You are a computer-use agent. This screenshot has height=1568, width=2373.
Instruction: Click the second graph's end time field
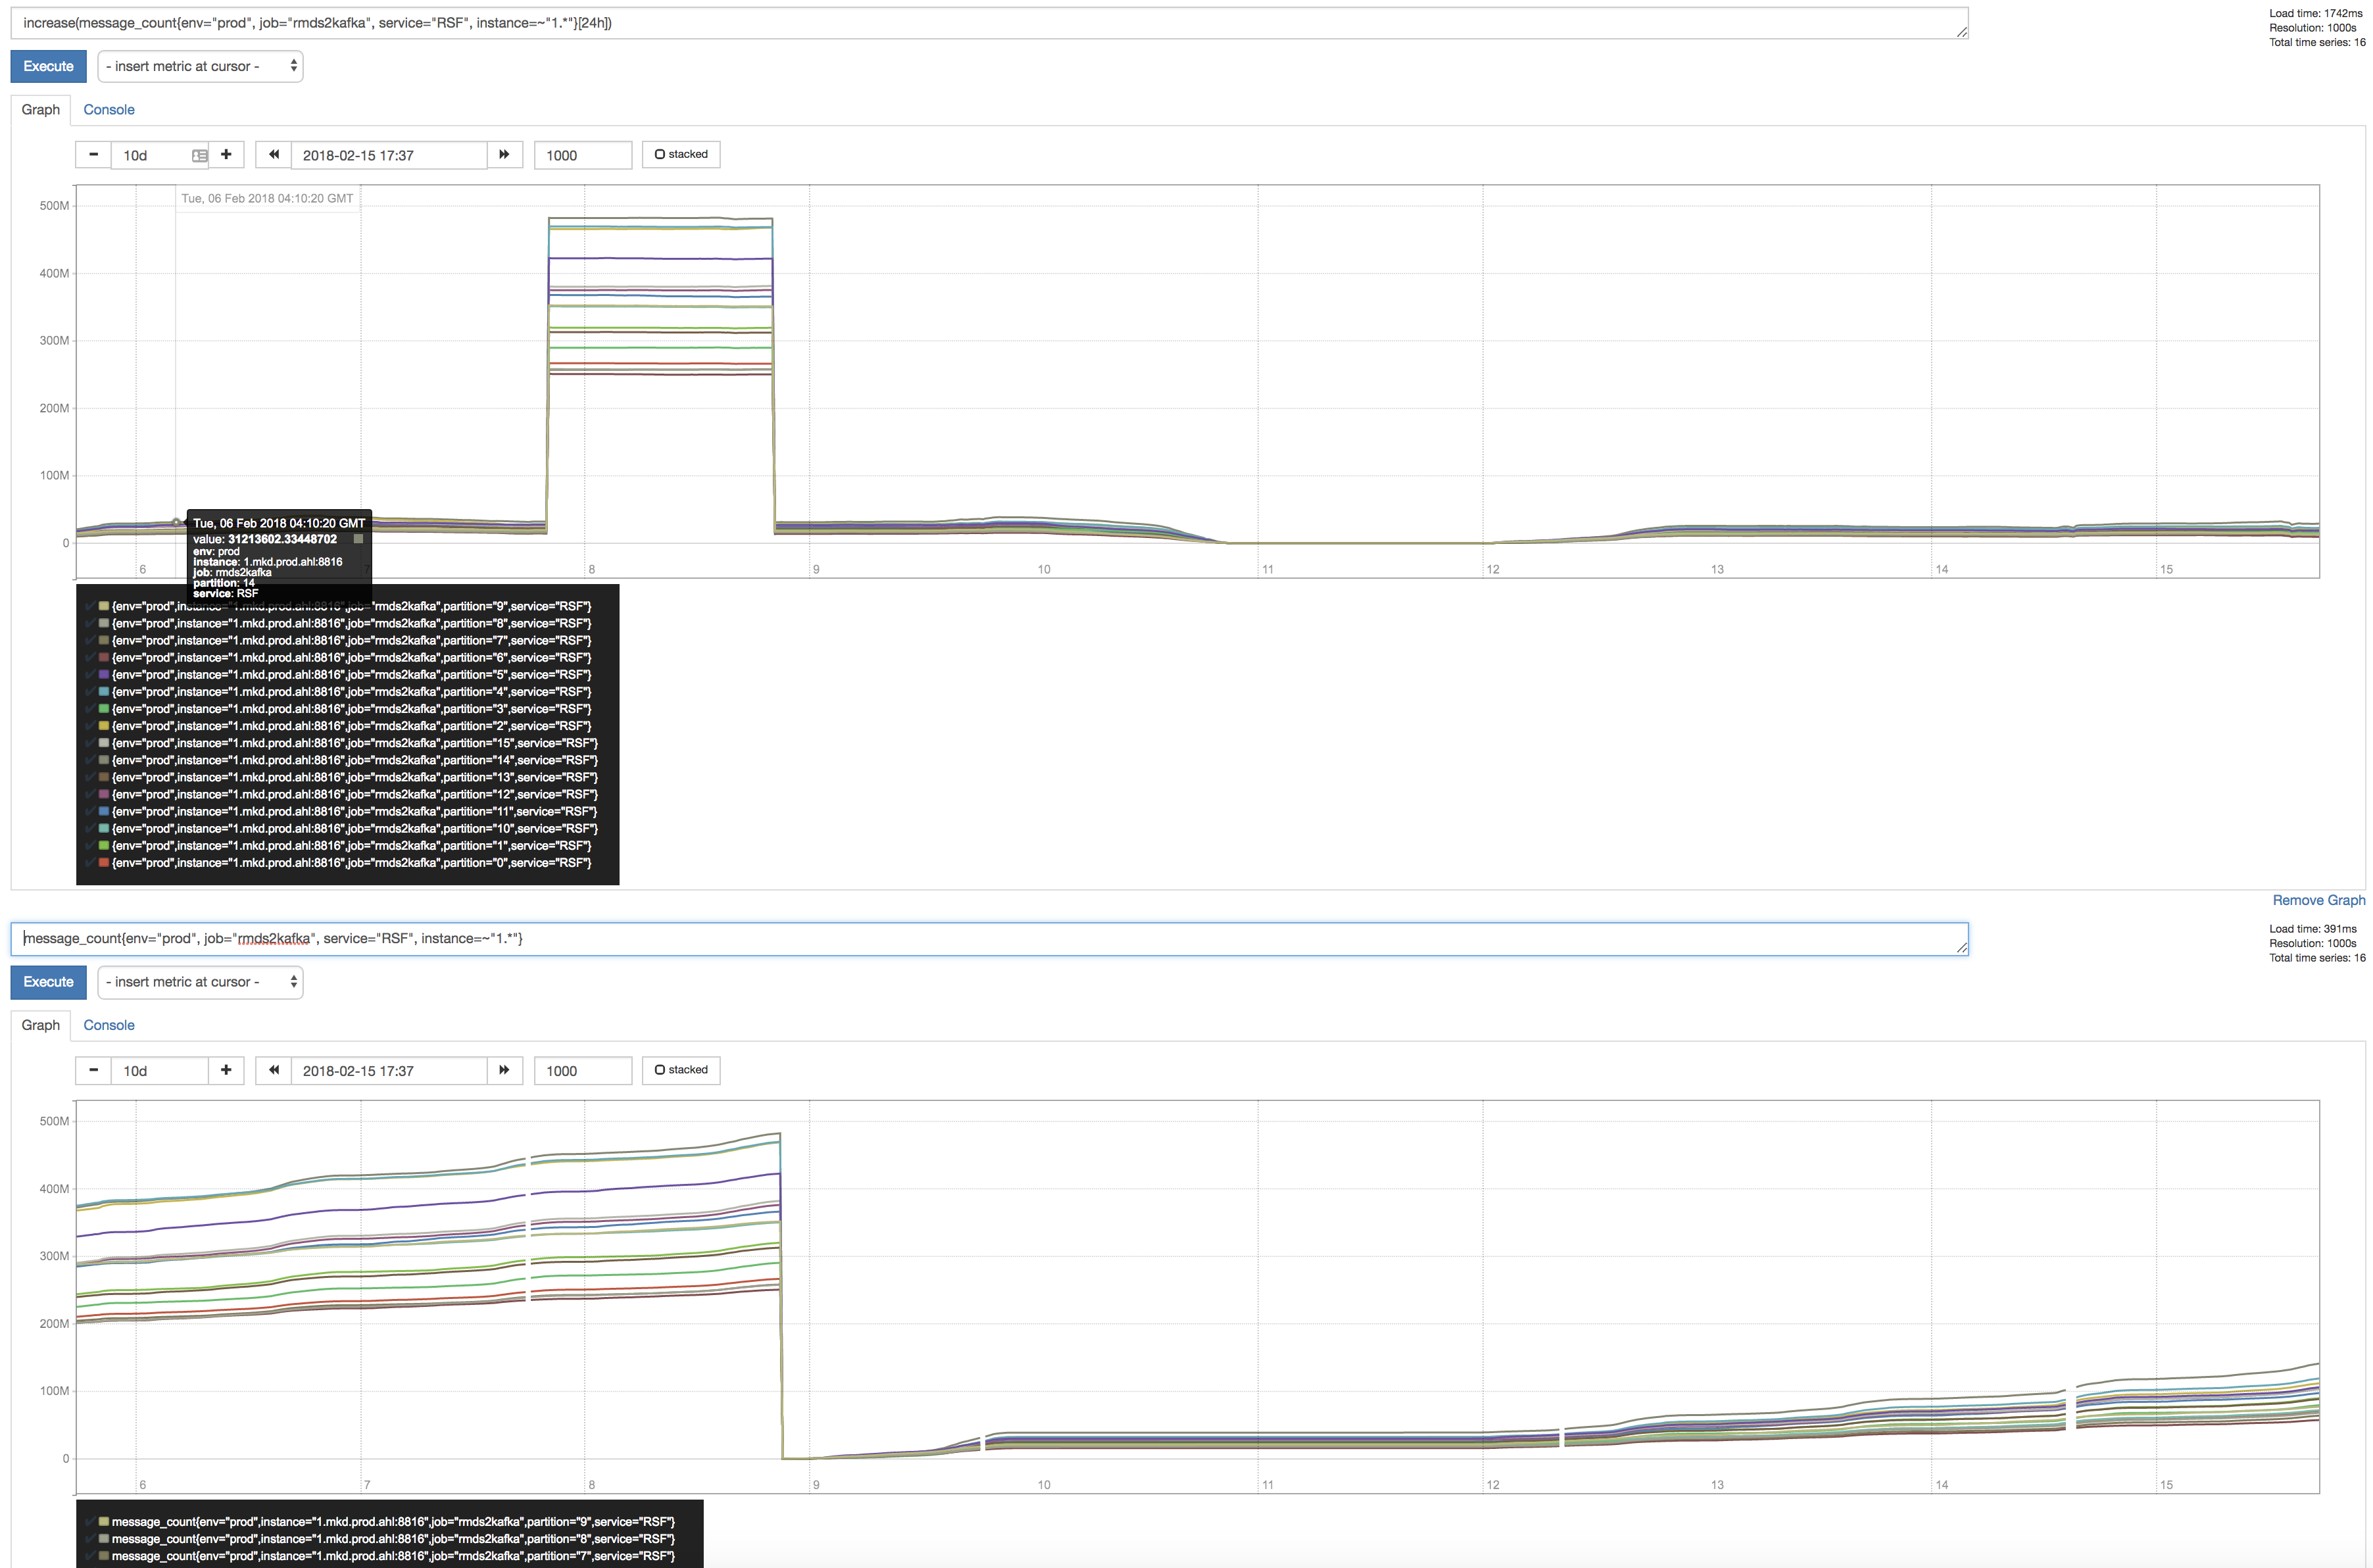click(388, 1070)
